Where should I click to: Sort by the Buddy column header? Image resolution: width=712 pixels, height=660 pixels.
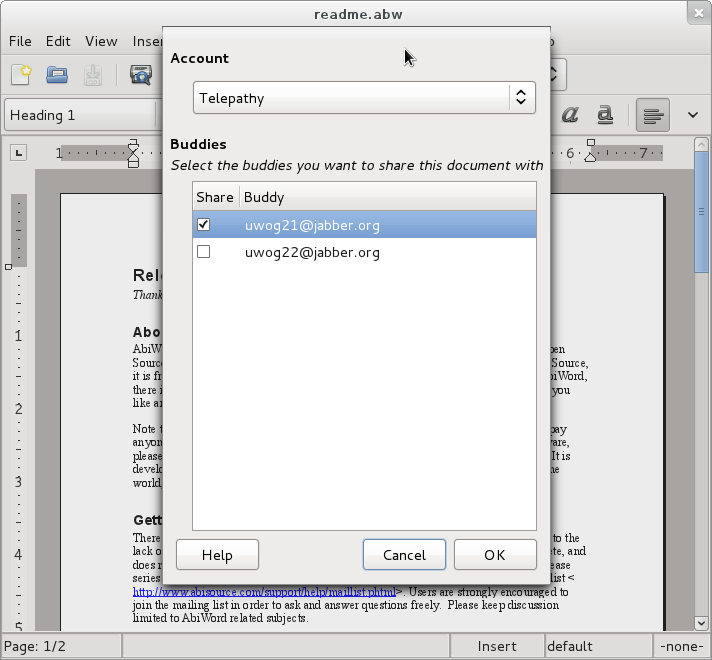pyautogui.click(x=387, y=197)
